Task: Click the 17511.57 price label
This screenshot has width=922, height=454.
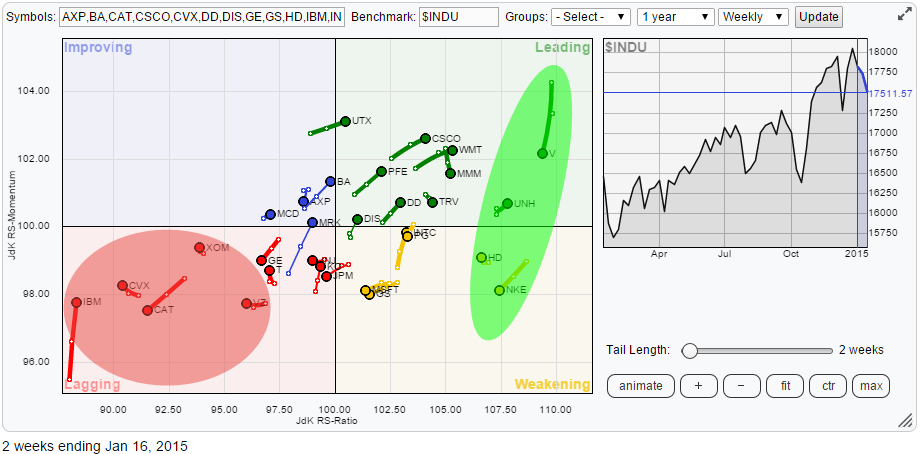Action: (x=890, y=93)
